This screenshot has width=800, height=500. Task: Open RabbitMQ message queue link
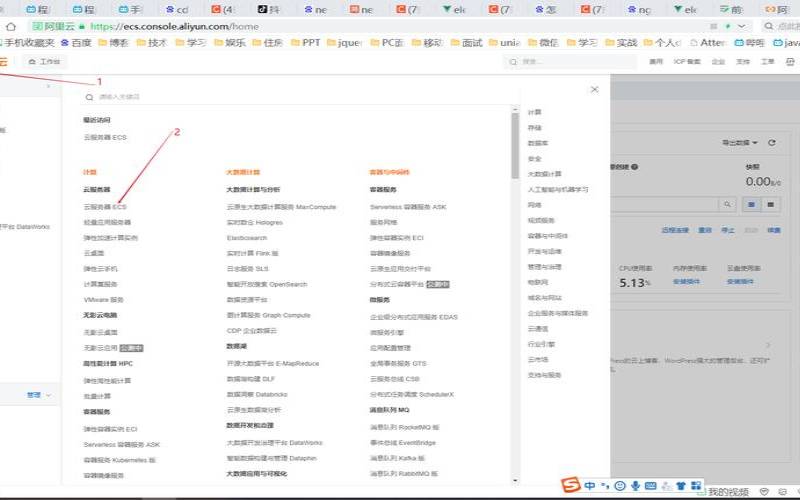pyautogui.click(x=404, y=473)
